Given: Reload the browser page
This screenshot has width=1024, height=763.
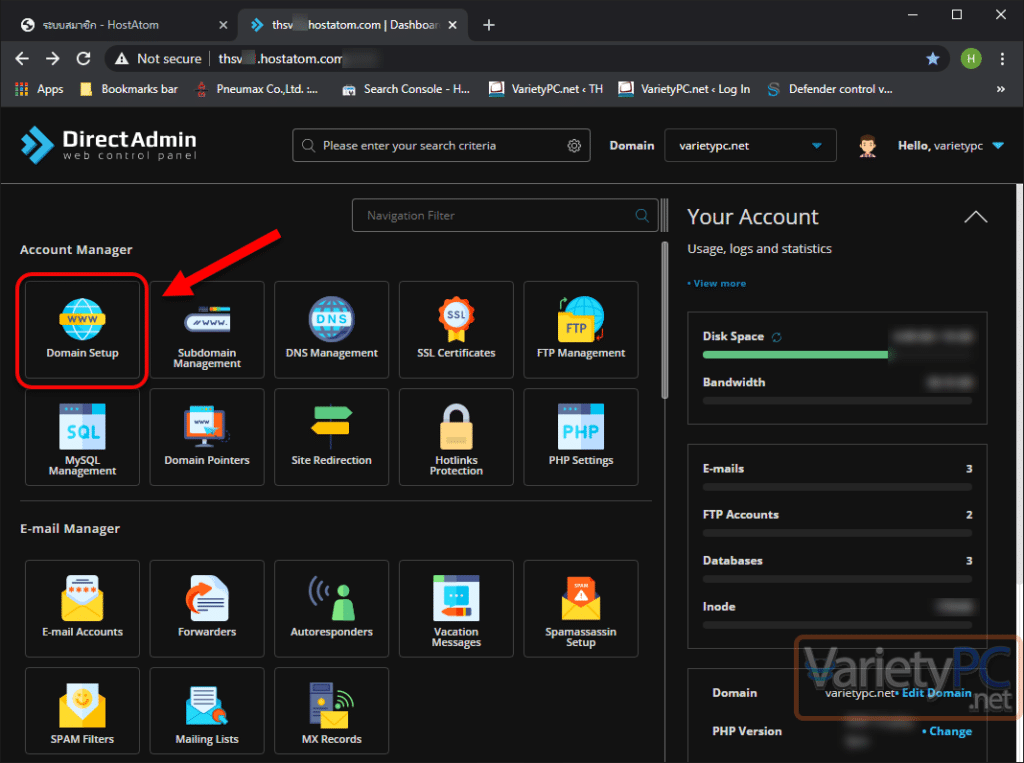Looking at the screenshot, I should click(84, 59).
